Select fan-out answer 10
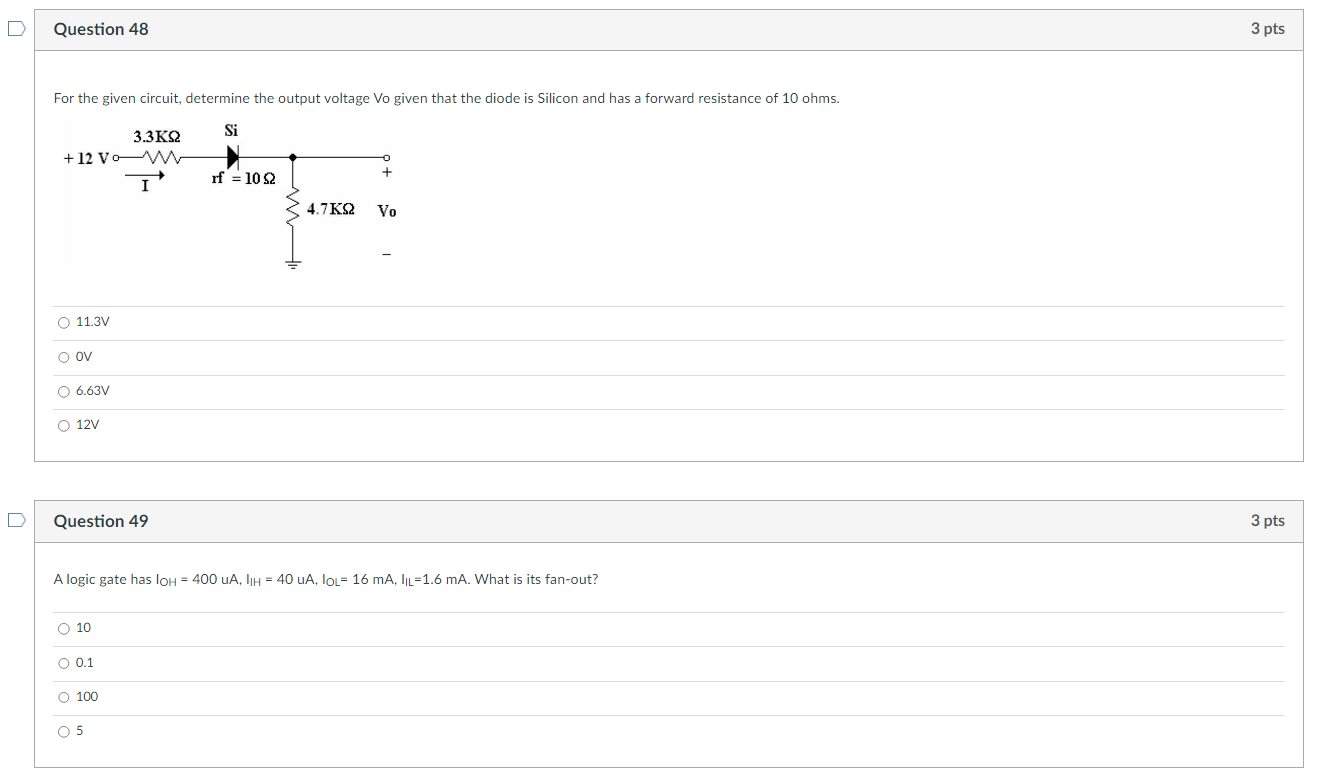The image size is (1322, 775). click(x=63, y=628)
